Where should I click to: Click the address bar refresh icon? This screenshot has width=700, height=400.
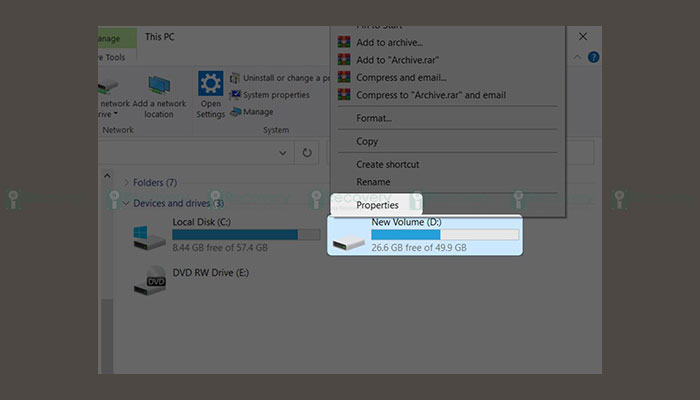pyautogui.click(x=307, y=153)
